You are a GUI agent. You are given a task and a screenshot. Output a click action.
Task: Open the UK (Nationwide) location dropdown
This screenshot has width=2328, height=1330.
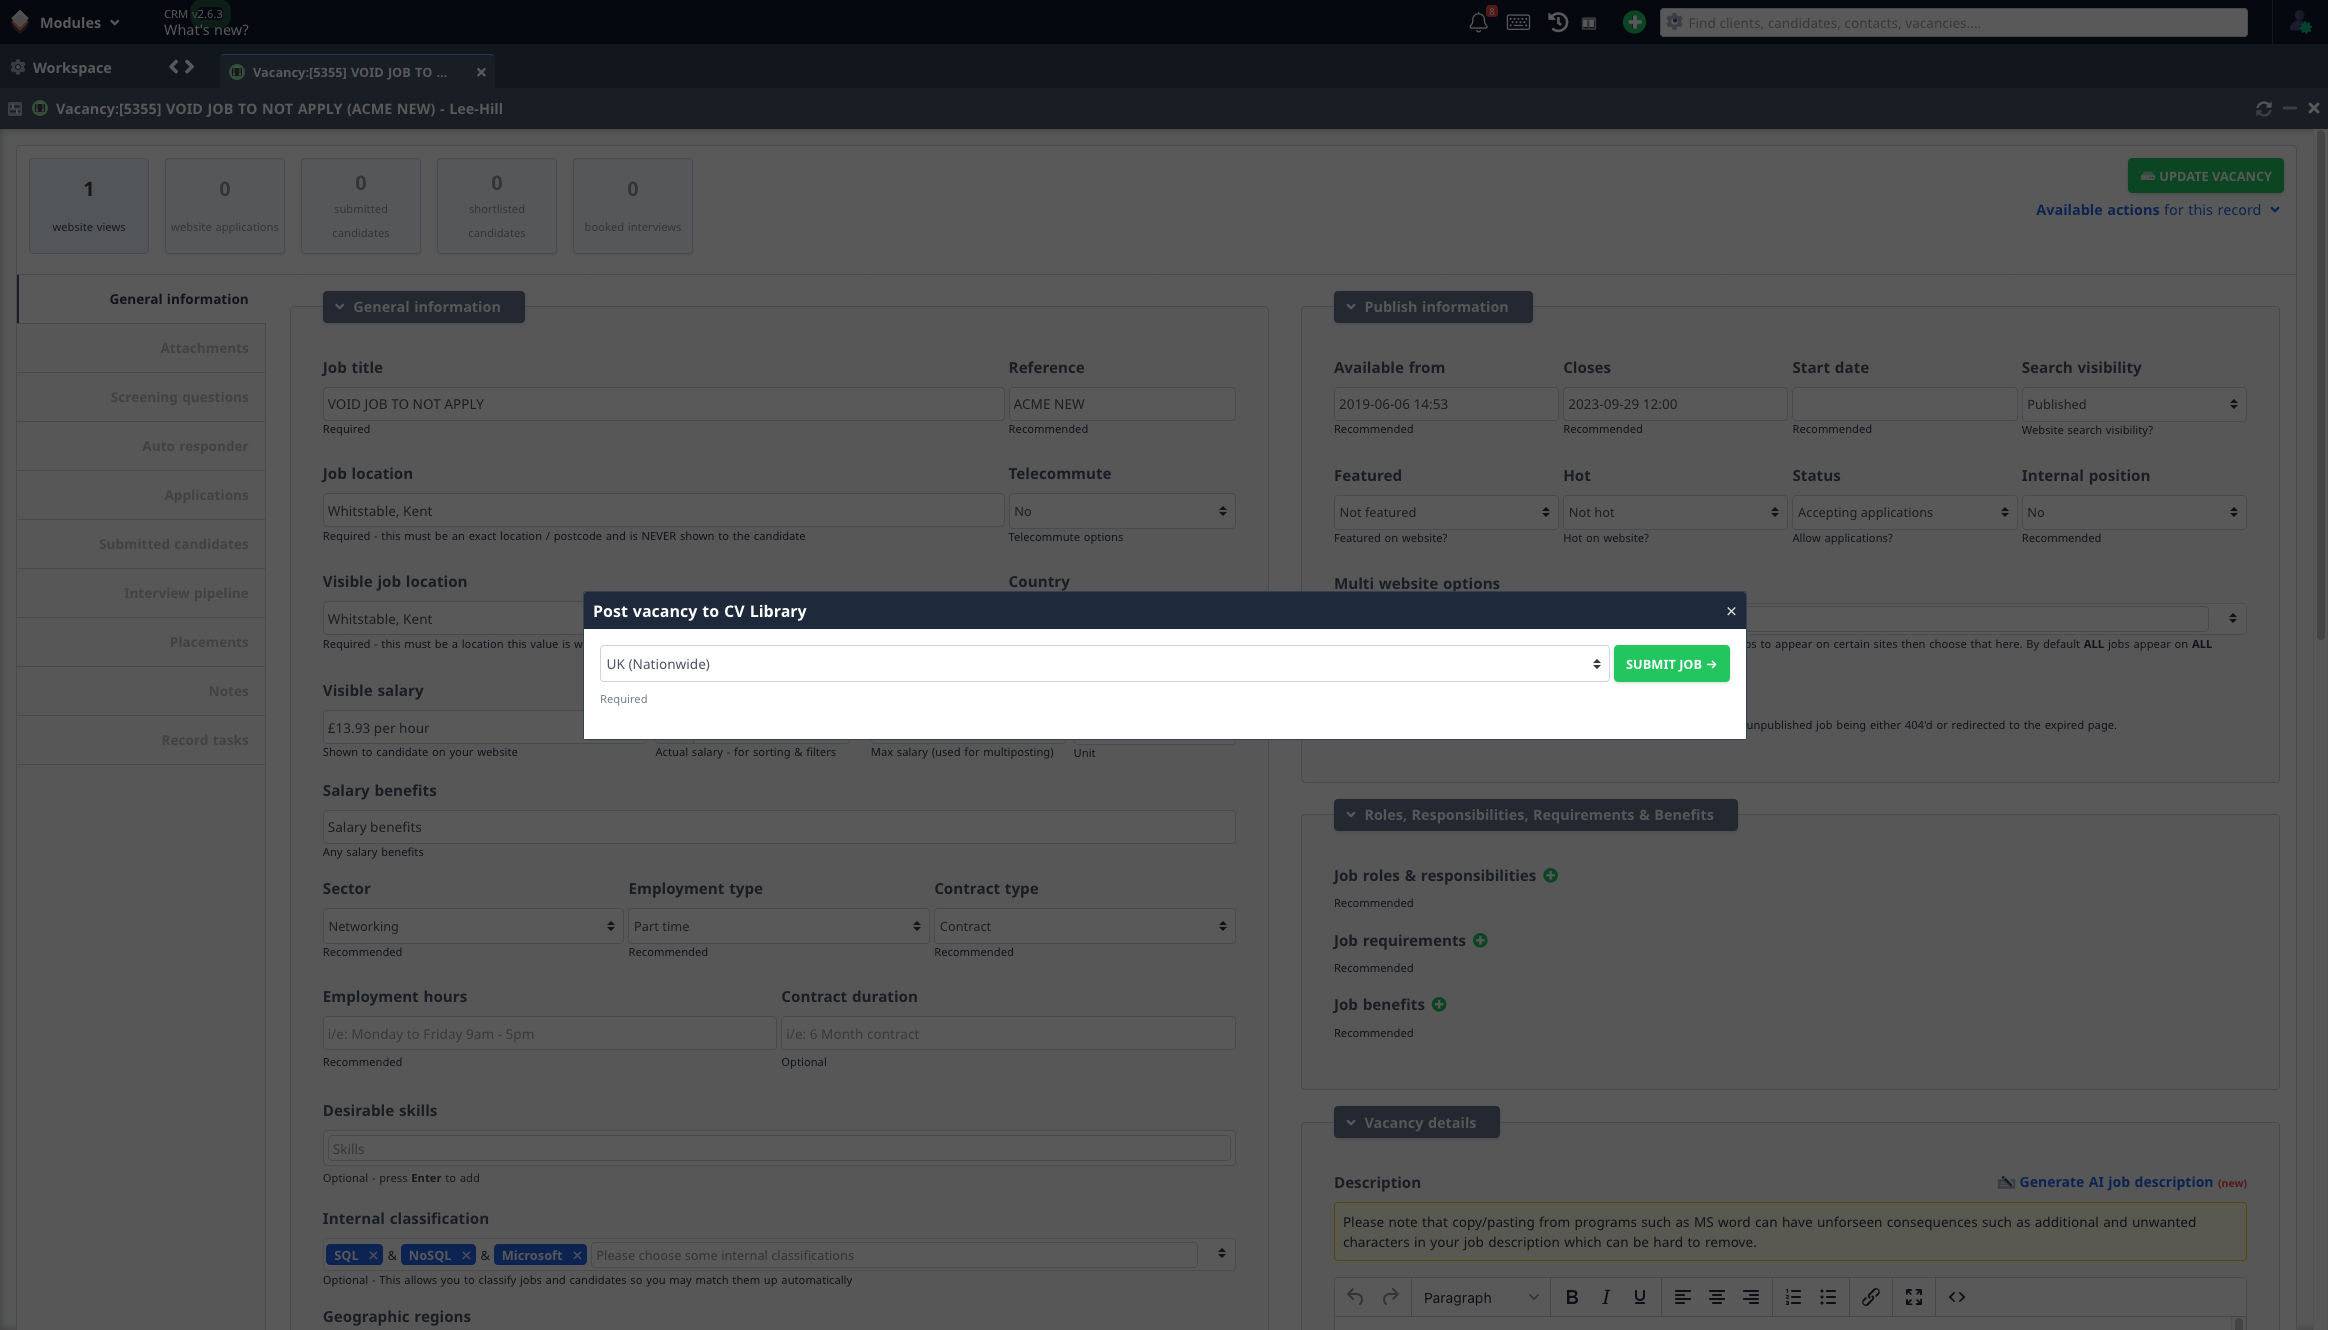(x=1104, y=664)
